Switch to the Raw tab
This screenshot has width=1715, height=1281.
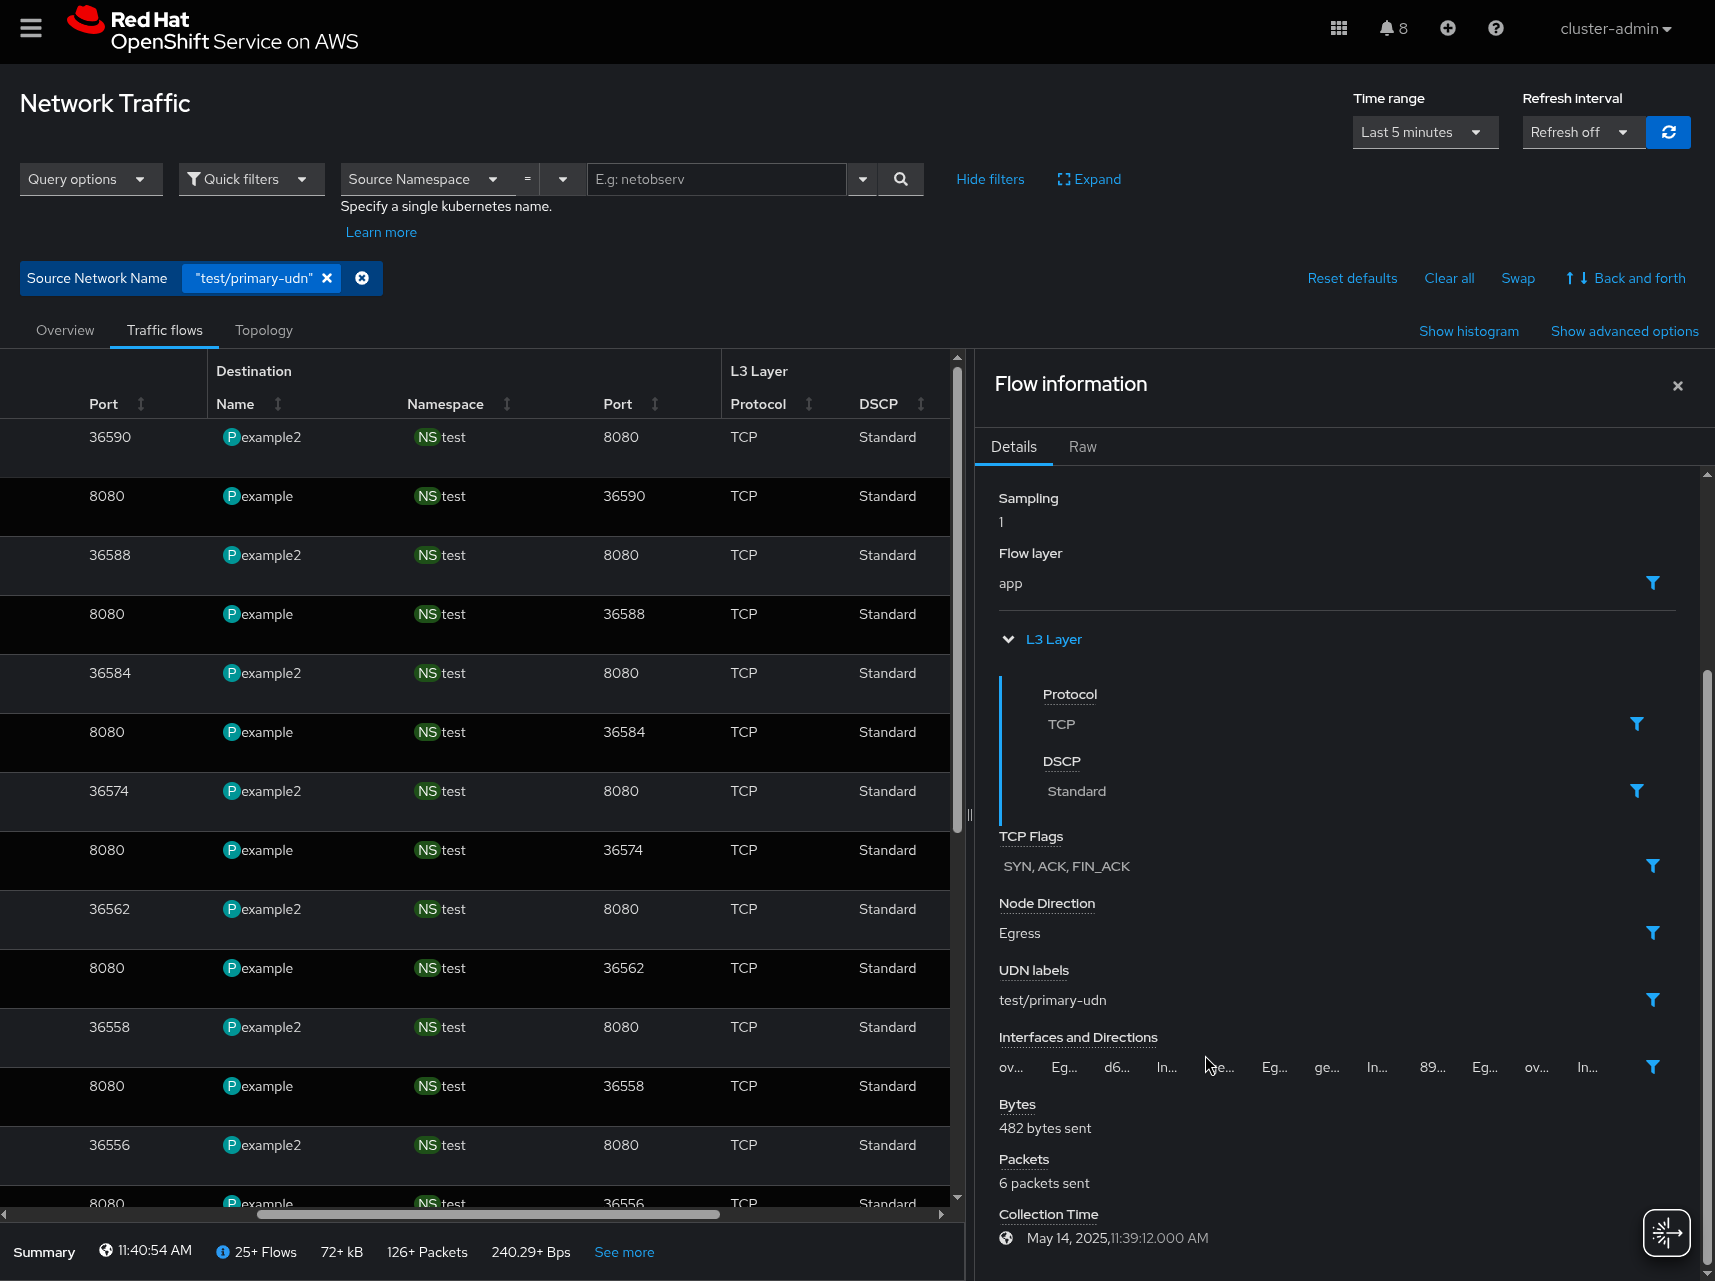tap(1082, 447)
